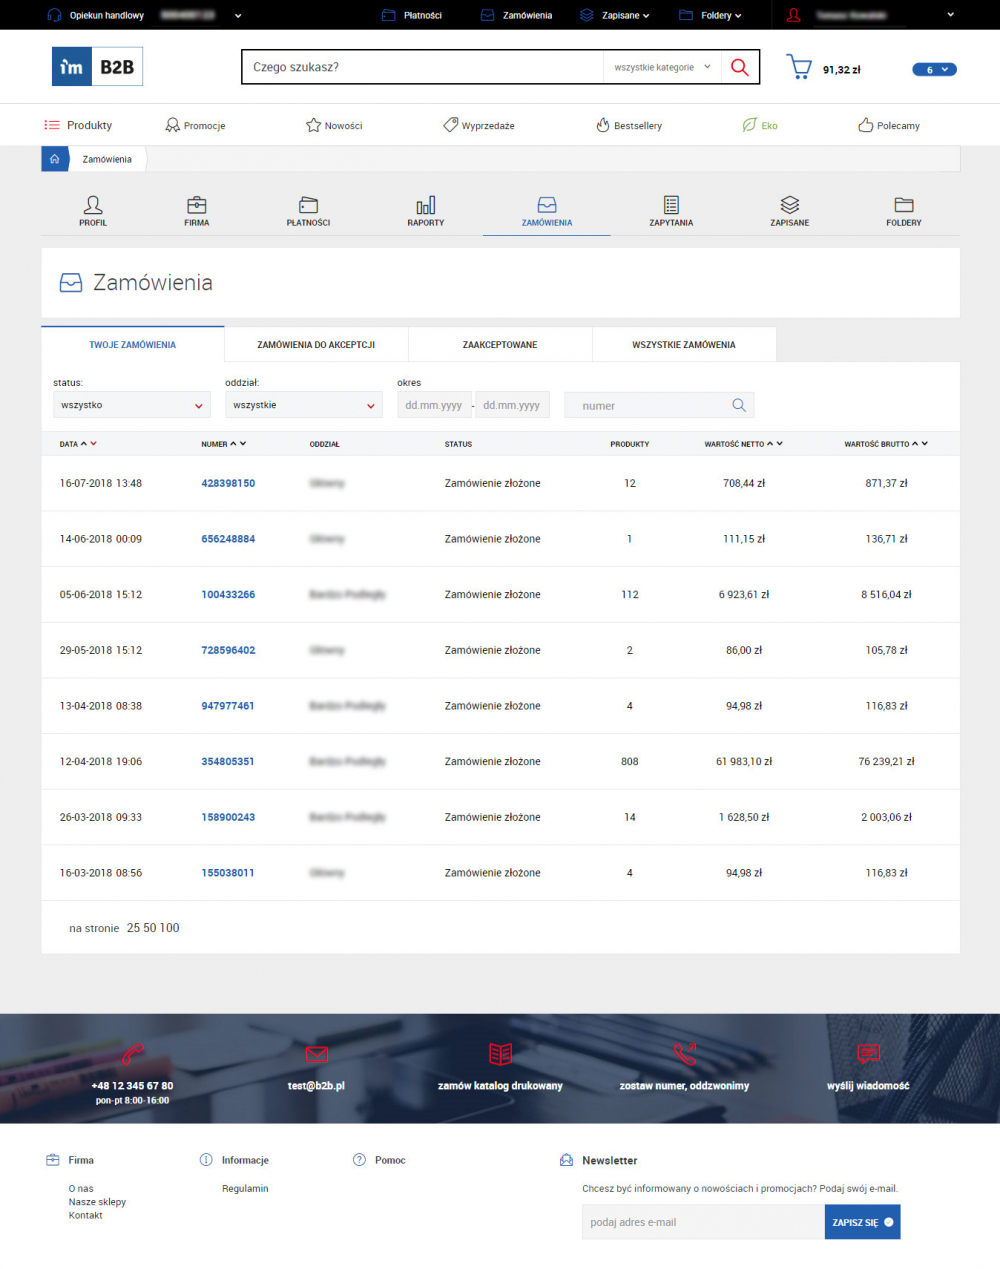This screenshot has width=1000, height=1269.
Task: Click the Zapisane stack icon
Action: pyautogui.click(x=789, y=205)
